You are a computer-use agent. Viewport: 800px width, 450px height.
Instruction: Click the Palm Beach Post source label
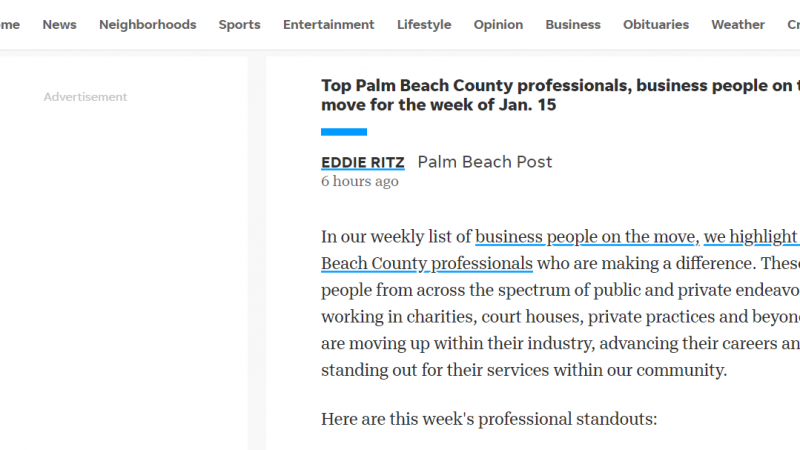click(x=485, y=162)
